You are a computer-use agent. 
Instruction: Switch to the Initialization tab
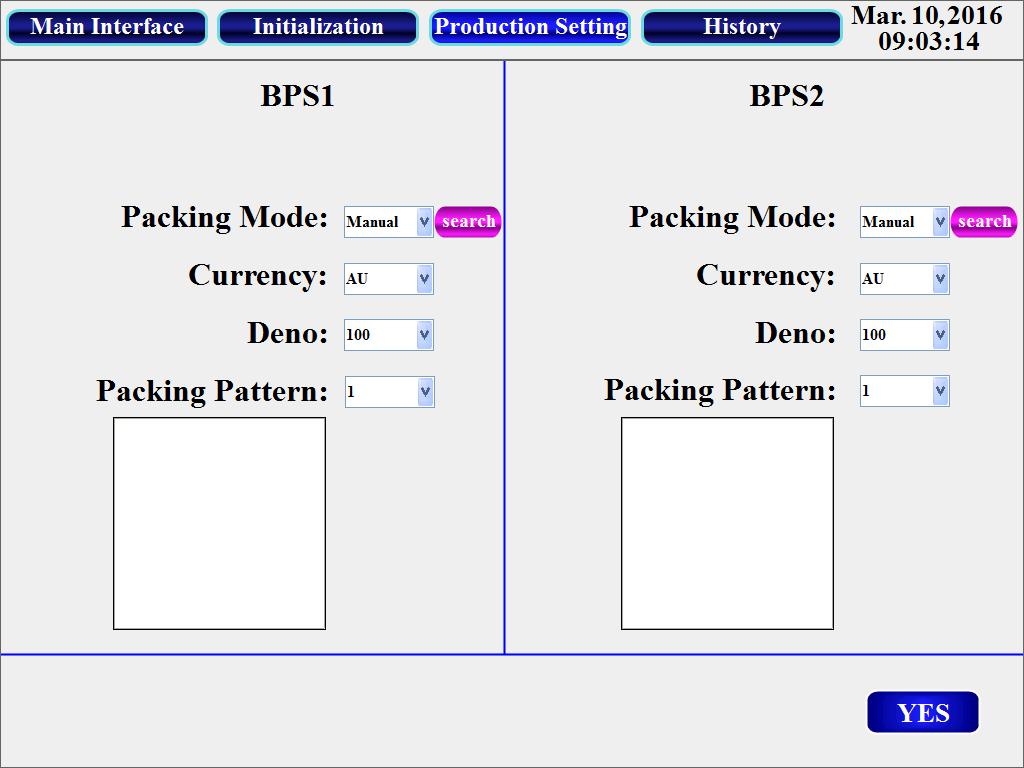click(318, 27)
